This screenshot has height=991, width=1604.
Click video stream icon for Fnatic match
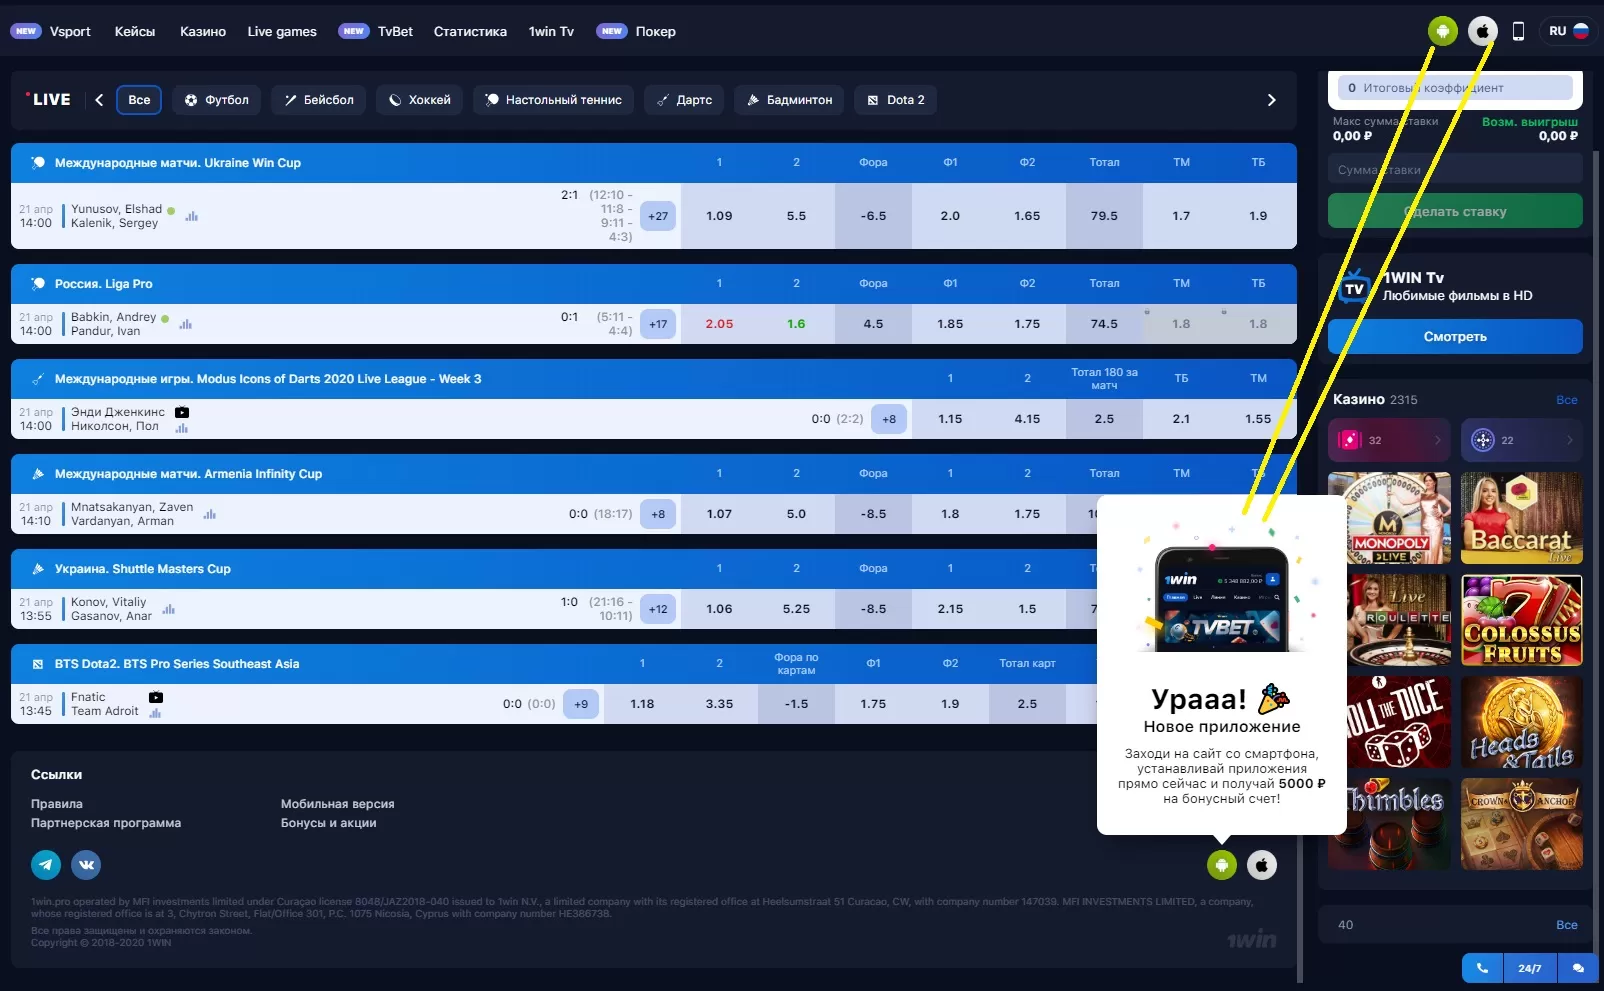(156, 697)
